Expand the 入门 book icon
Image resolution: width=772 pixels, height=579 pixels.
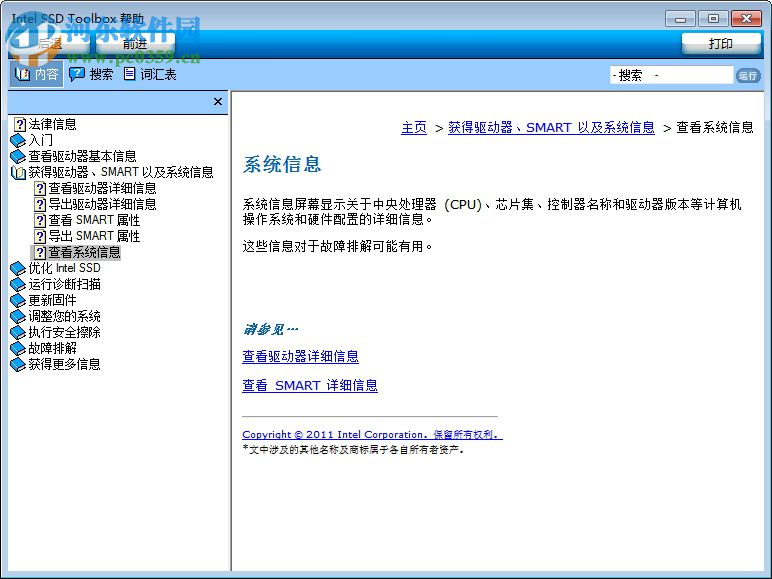point(18,140)
